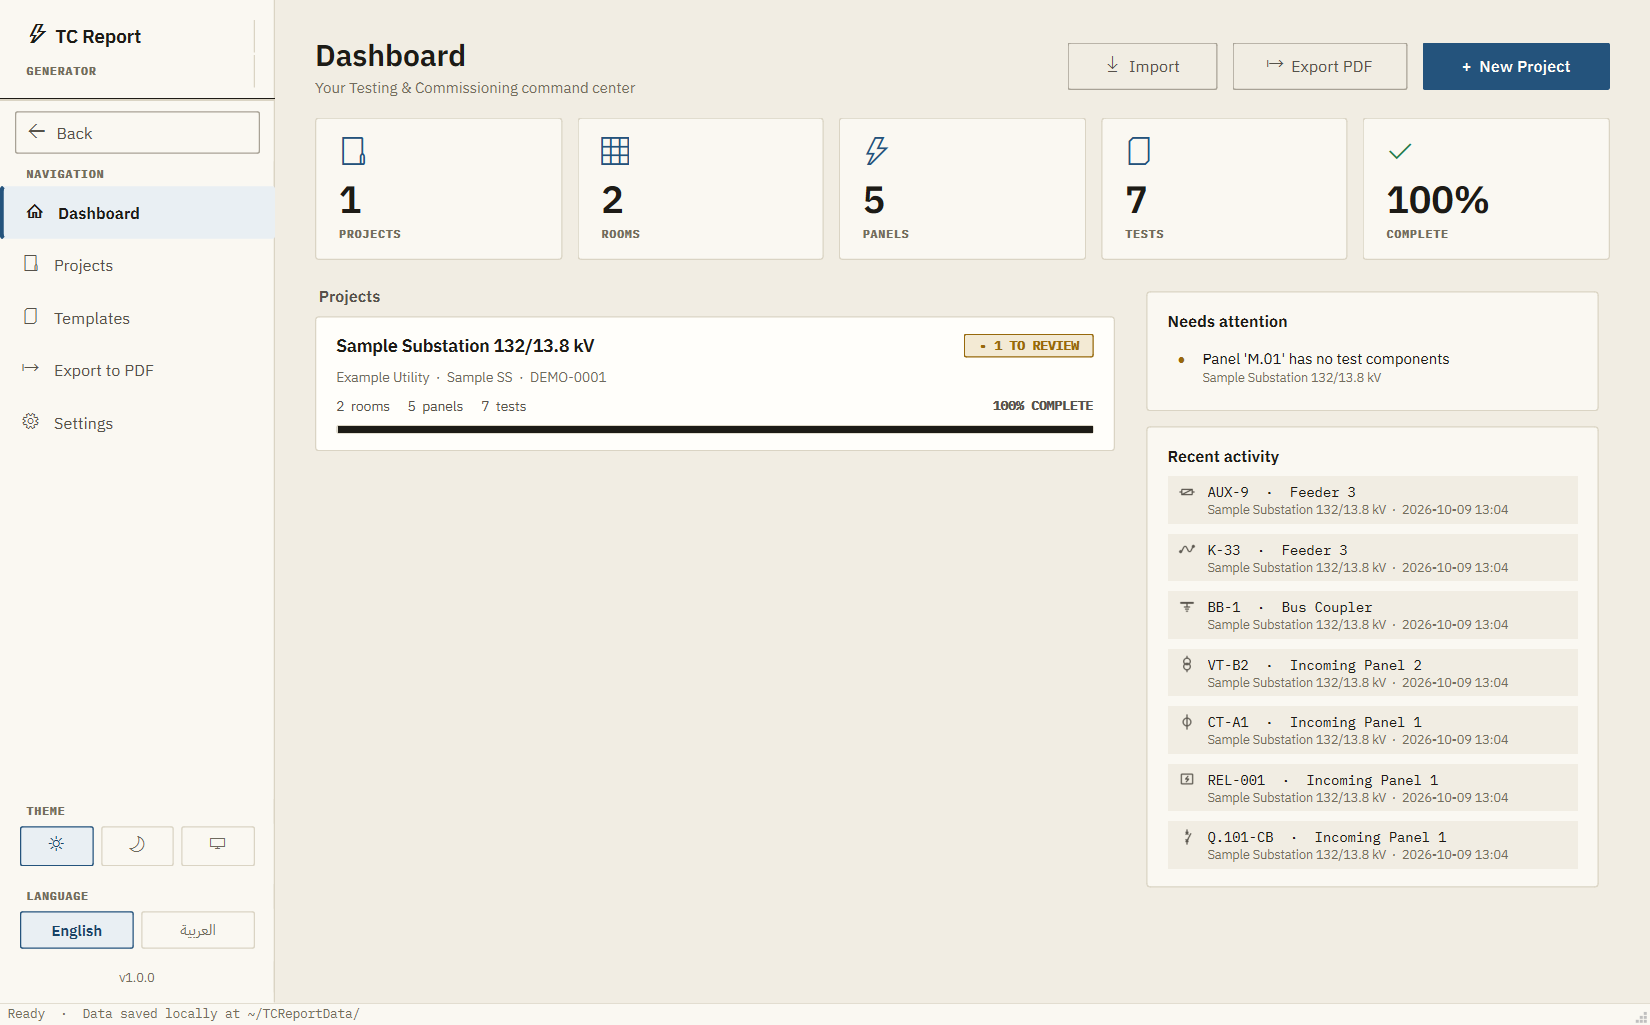Click the Export to PDF arrow icon in the sidebar
Viewport: 1650px width, 1025px height.
click(31, 369)
